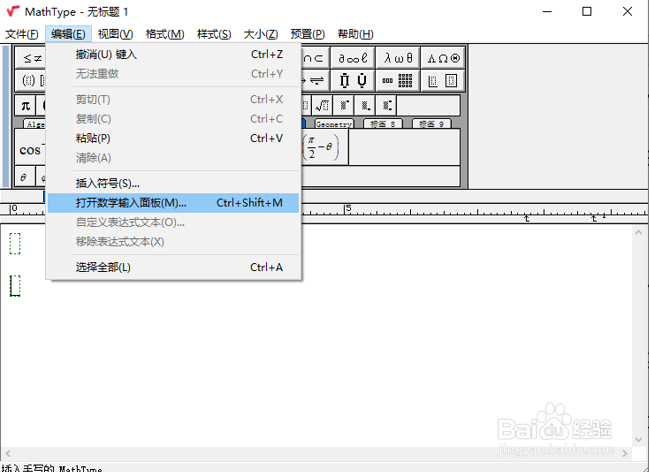This screenshot has width=649, height=472.
Task: Switch to the Algebra tab
Action: point(35,124)
